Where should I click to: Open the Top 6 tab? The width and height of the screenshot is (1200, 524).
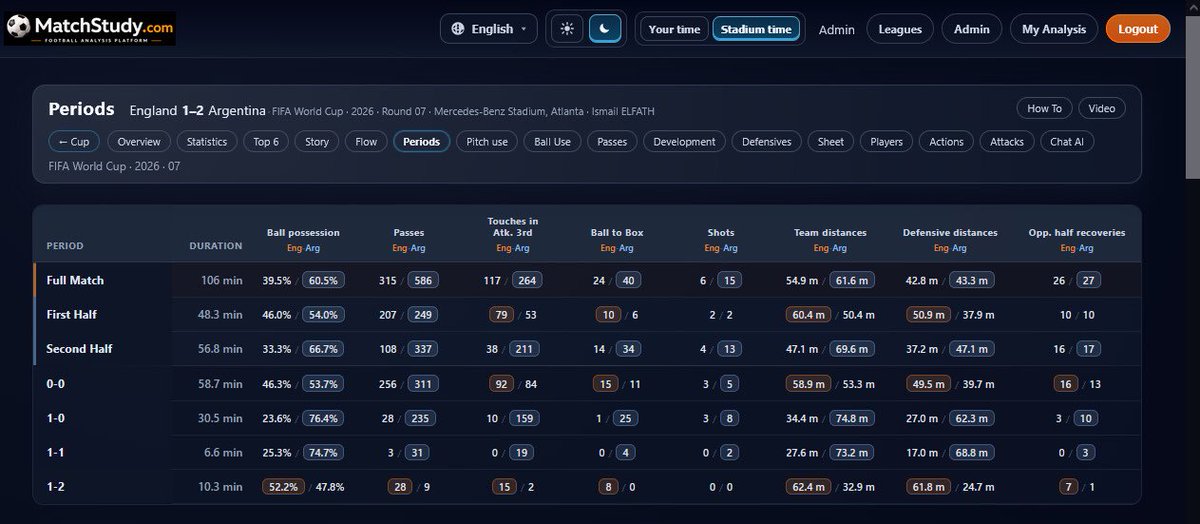tap(266, 142)
